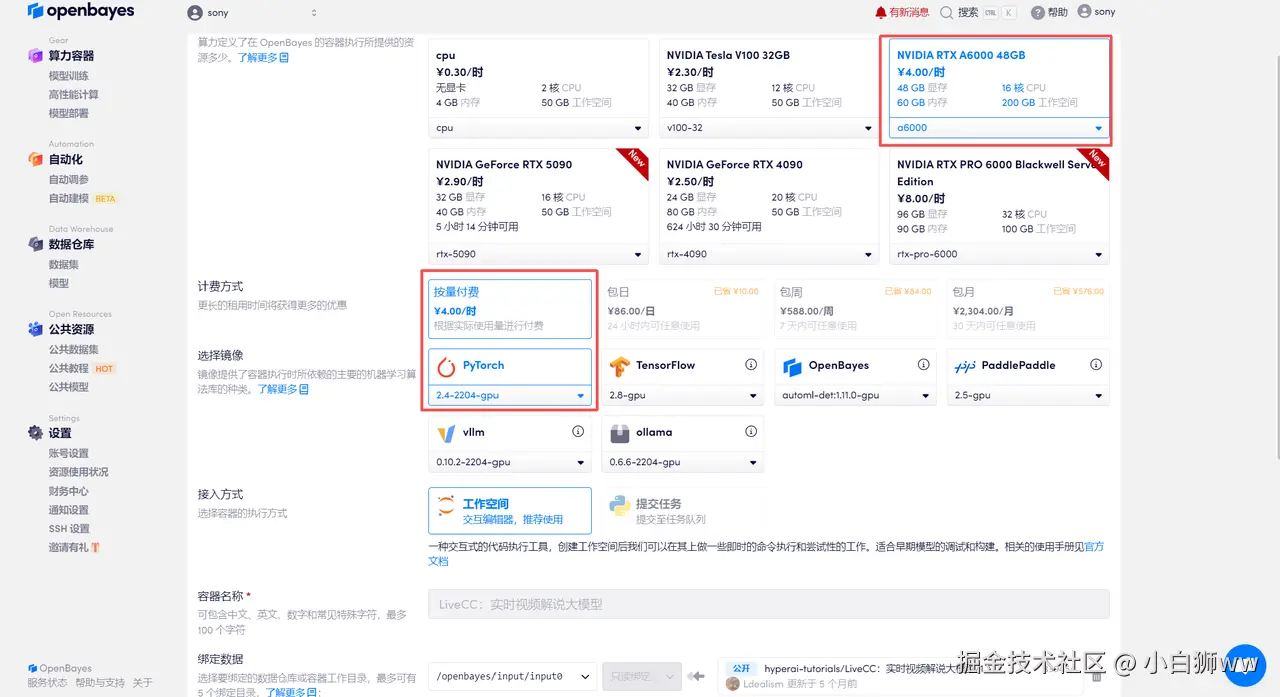This screenshot has height=697, width=1280.
Task: Open 高性能计算 in the sidebar
Action: pos(74,95)
